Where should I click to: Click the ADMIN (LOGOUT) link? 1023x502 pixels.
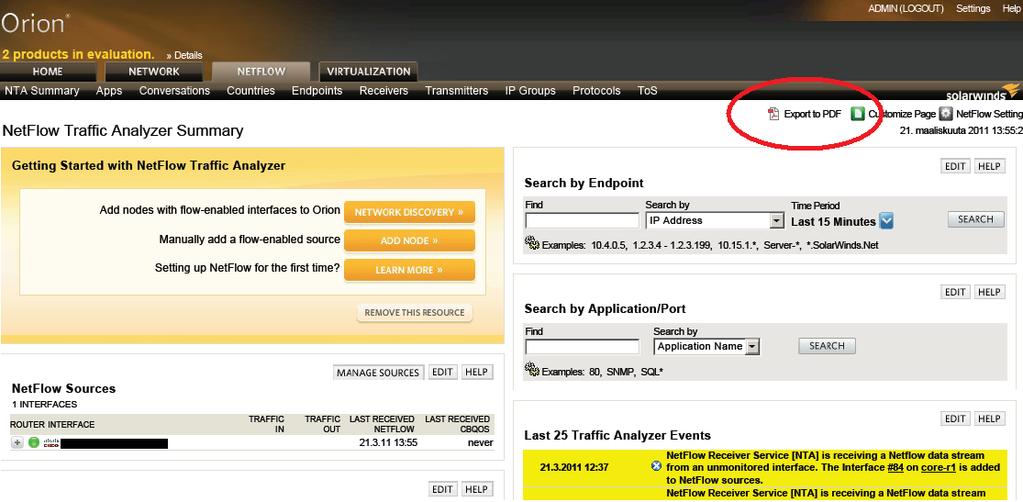tap(906, 8)
